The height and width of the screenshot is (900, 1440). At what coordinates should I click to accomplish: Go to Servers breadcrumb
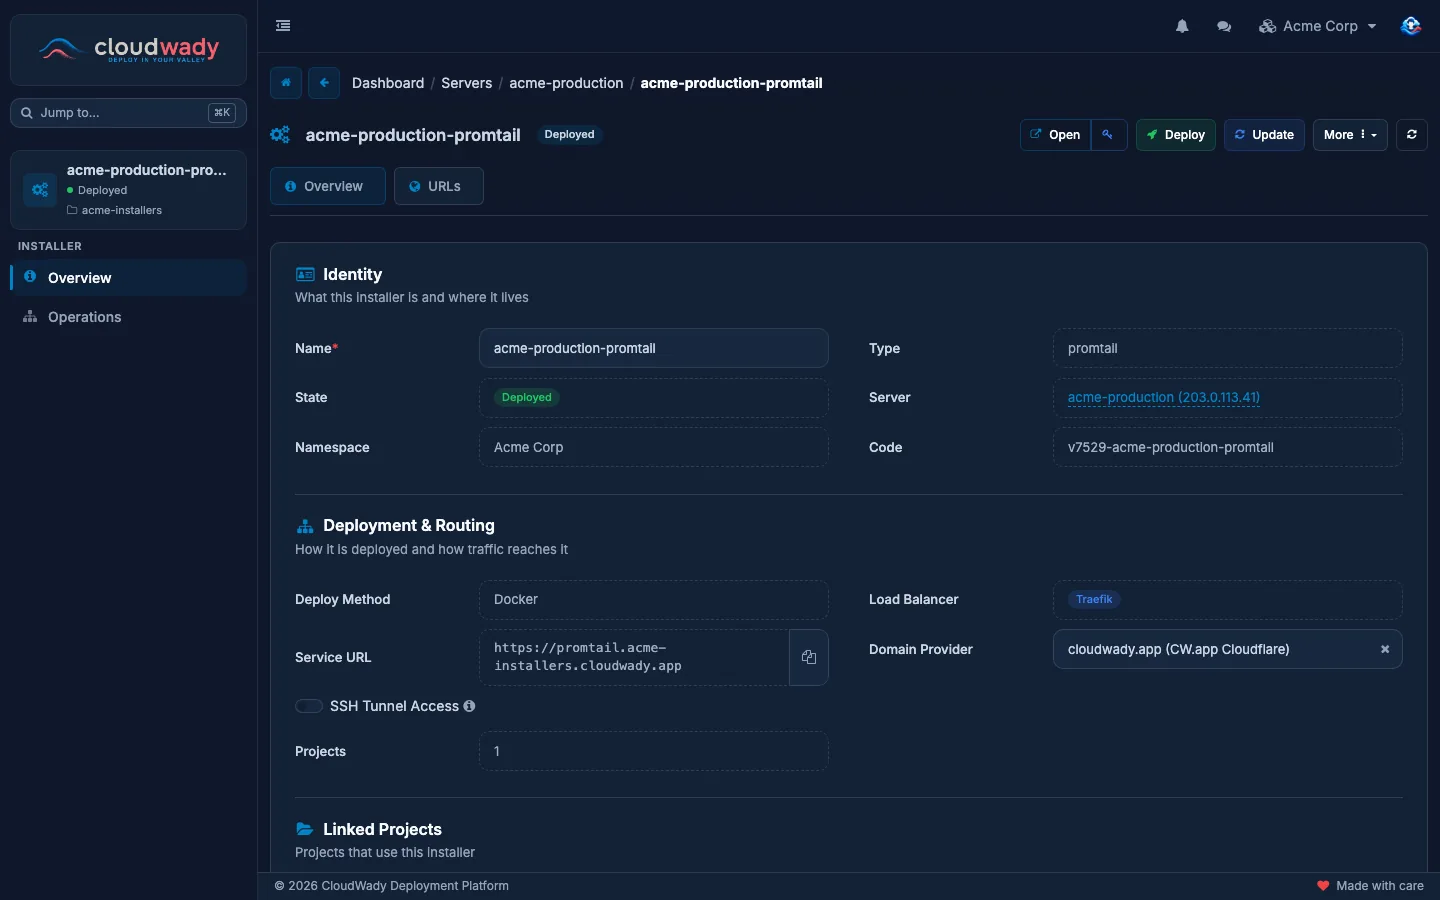tap(467, 83)
